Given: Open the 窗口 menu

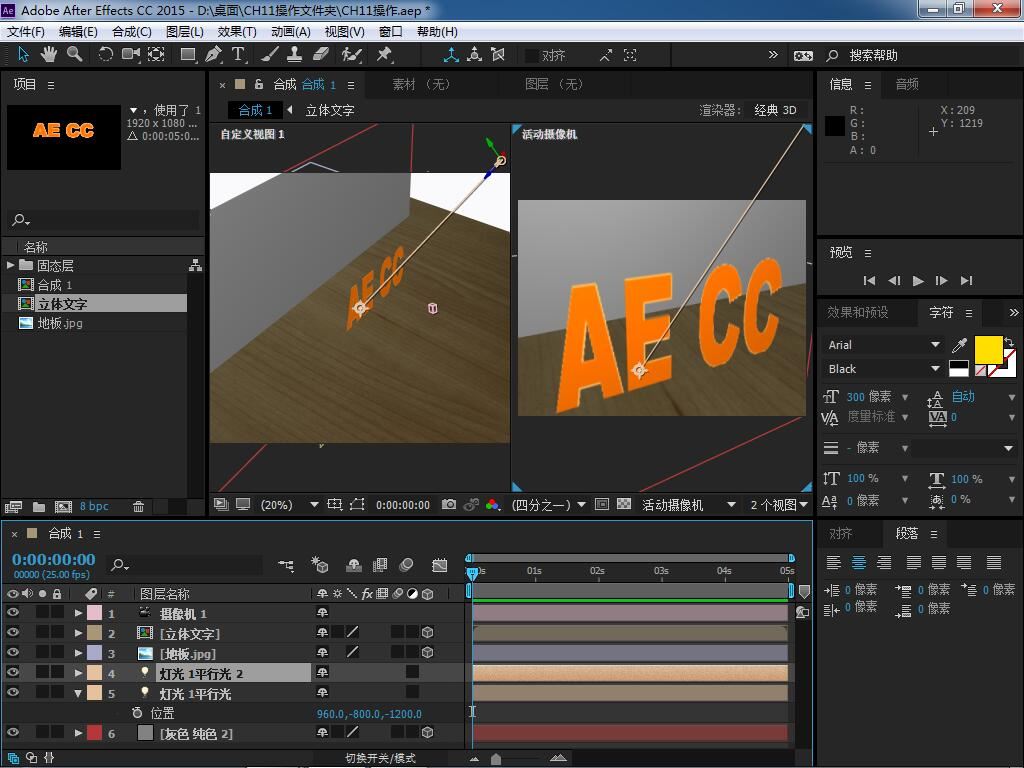Looking at the screenshot, I should point(391,31).
